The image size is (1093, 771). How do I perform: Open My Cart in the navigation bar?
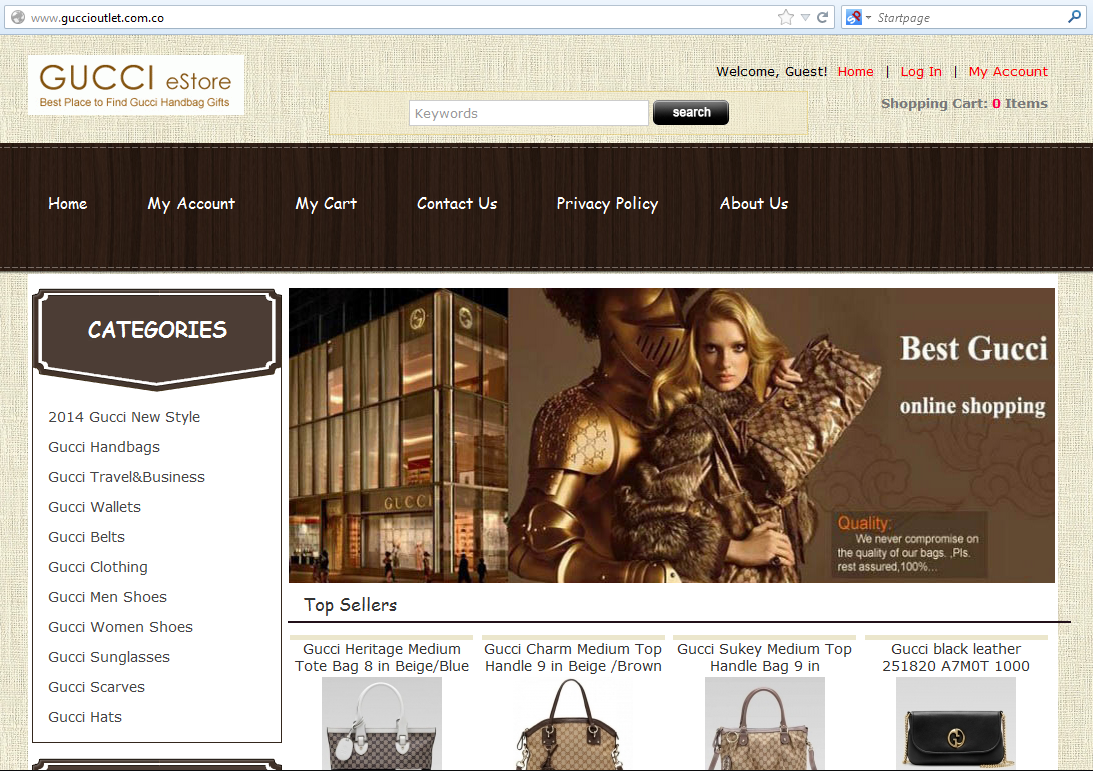click(x=326, y=203)
